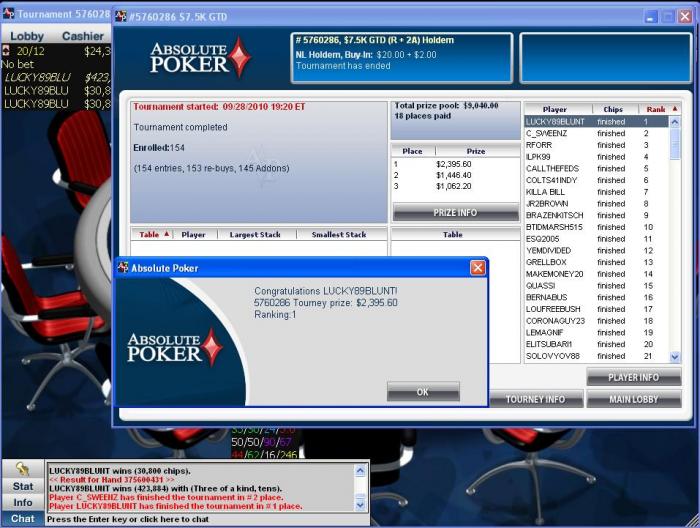
Task: Close the Absolute Poker congratulations dialog
Action: (x=478, y=268)
